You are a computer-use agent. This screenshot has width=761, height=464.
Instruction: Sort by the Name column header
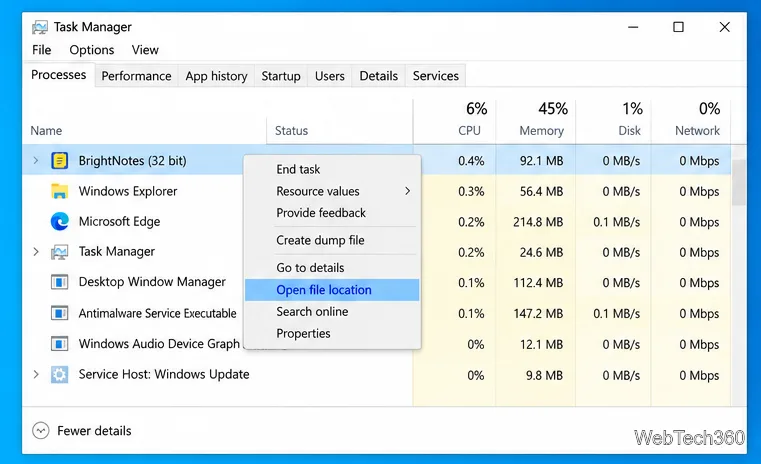coord(46,131)
